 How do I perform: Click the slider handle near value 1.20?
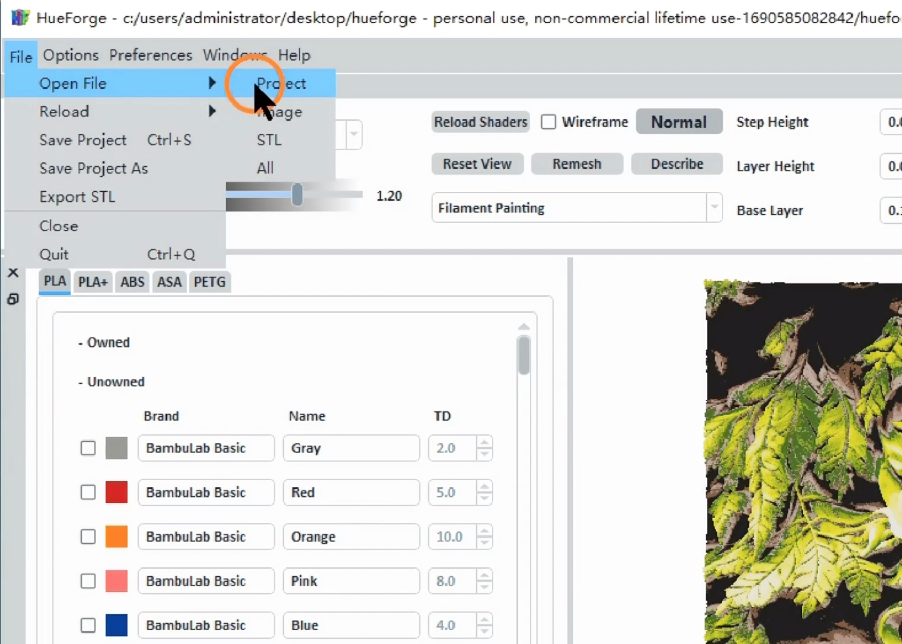[297, 195]
